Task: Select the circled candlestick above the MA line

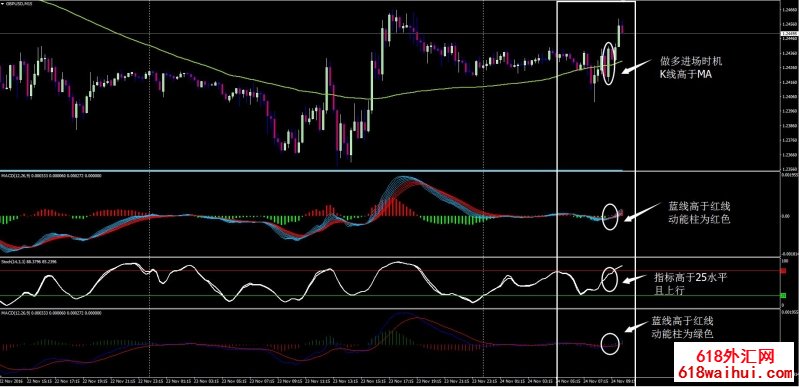Action: (609, 63)
